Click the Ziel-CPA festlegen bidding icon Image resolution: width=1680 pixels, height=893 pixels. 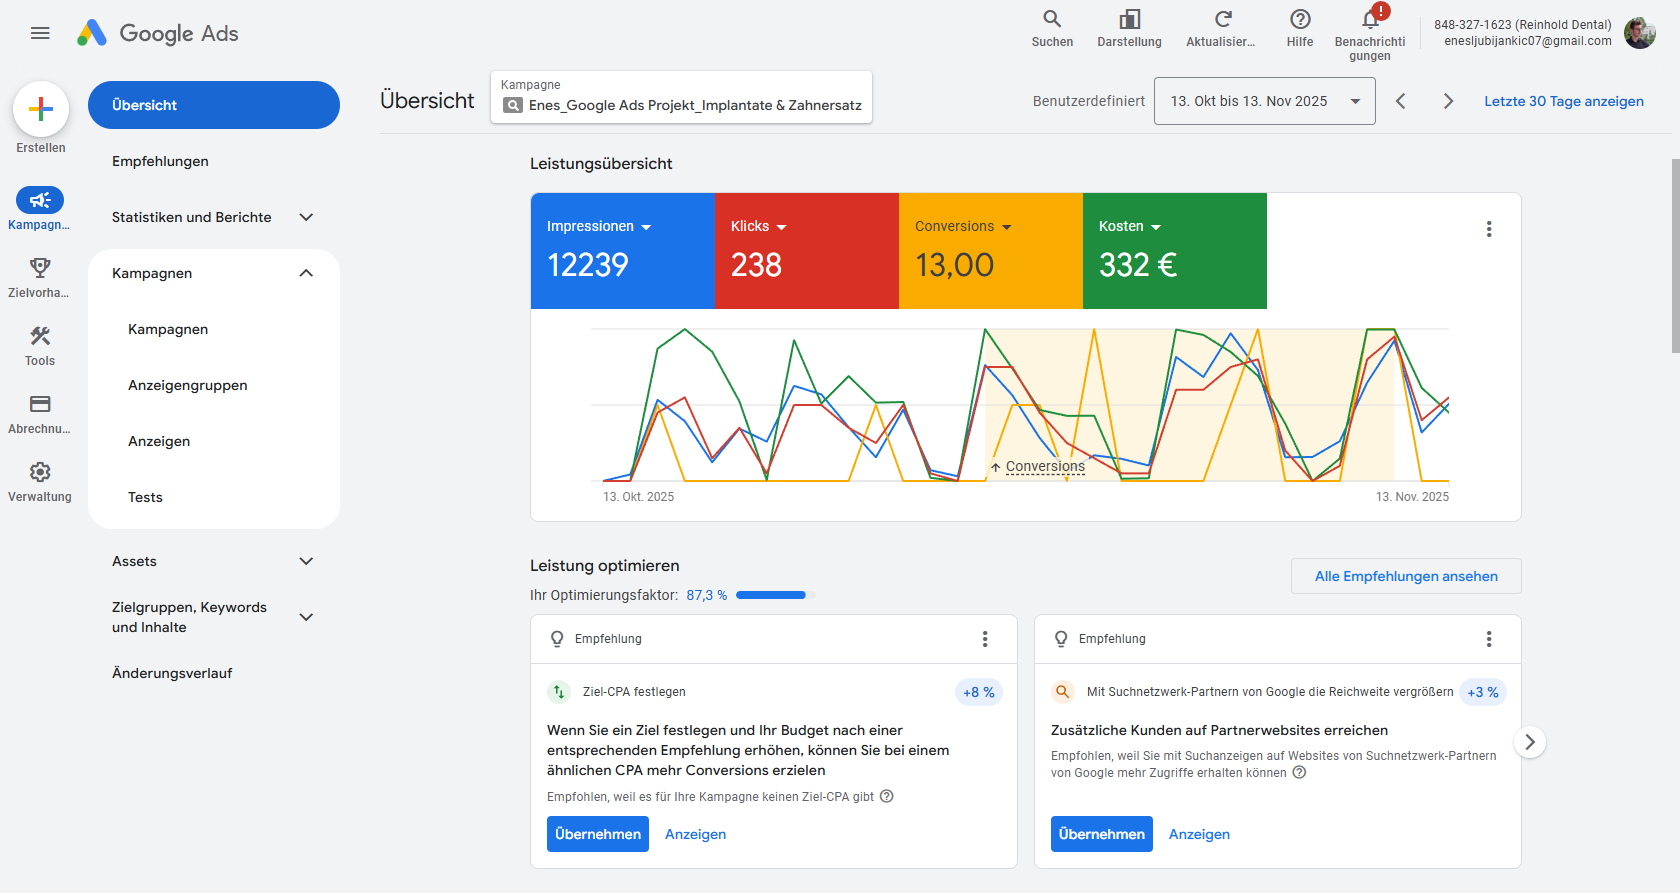tap(559, 692)
